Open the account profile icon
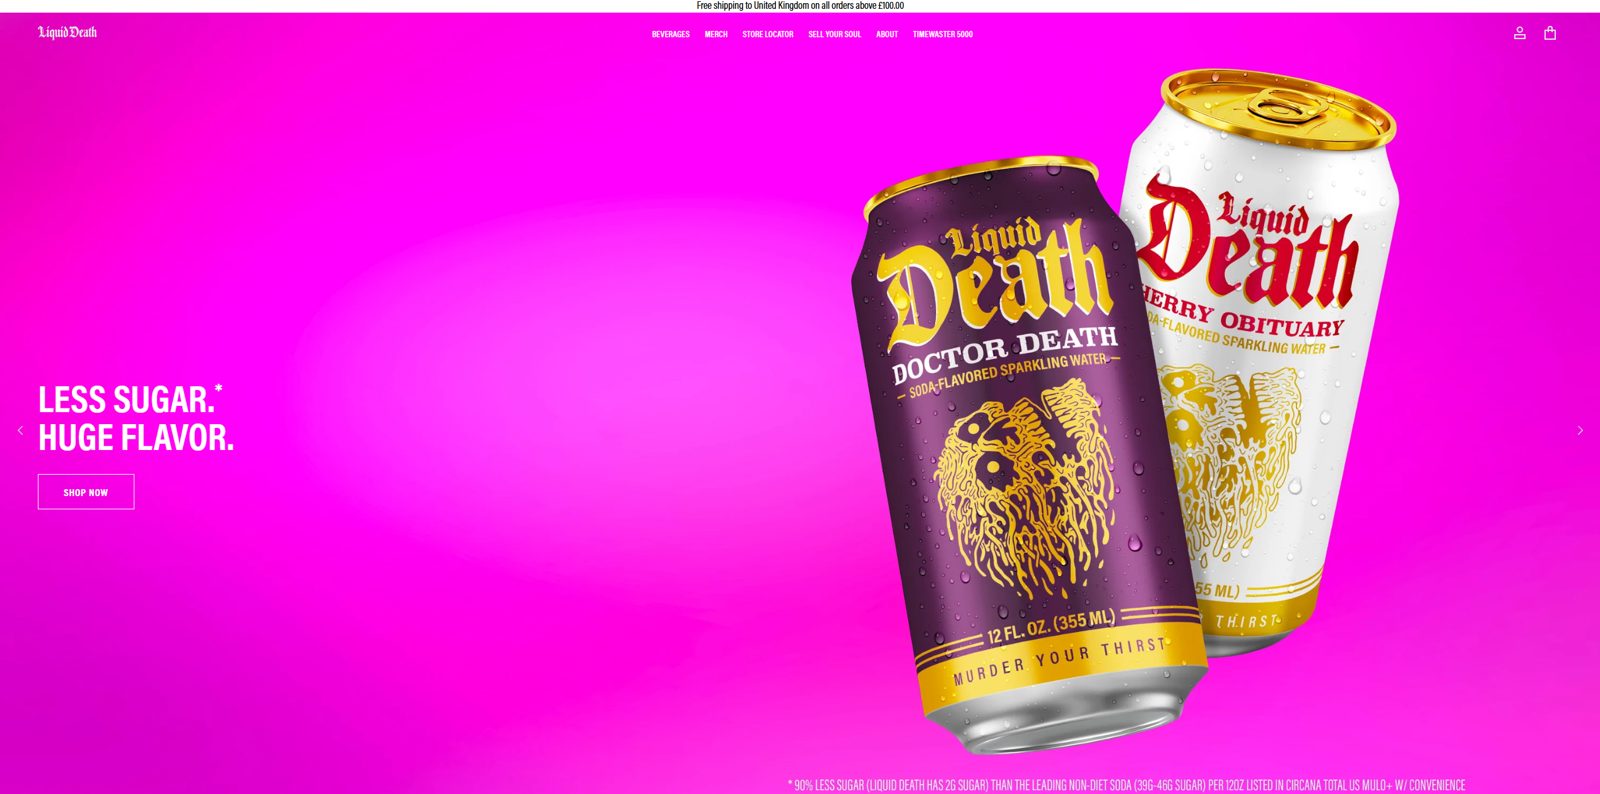The image size is (1600, 794). click(1519, 33)
